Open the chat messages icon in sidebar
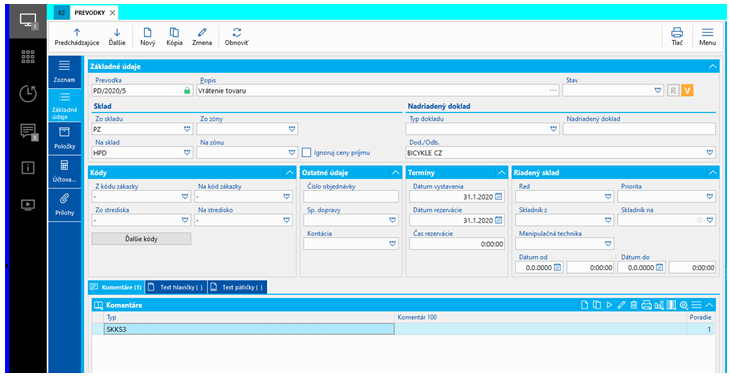This screenshot has width=730, height=383. (28, 132)
